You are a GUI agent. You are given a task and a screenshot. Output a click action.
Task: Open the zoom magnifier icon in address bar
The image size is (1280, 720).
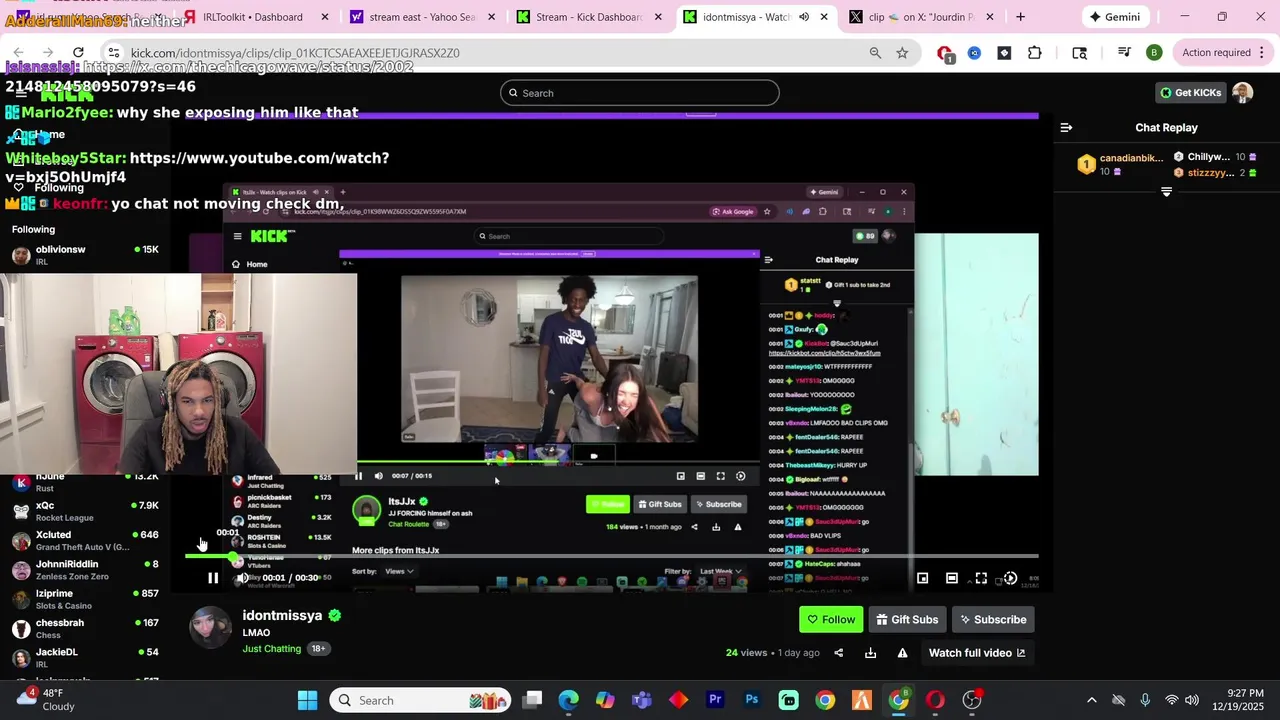click(875, 53)
